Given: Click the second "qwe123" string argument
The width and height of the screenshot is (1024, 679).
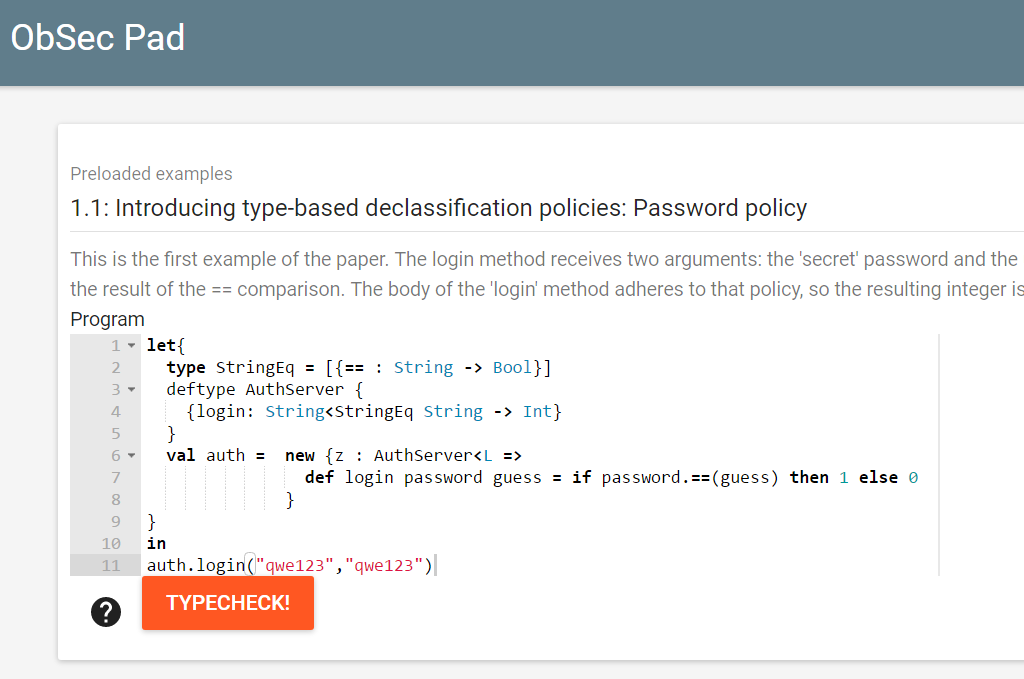Looking at the screenshot, I should pos(383,565).
